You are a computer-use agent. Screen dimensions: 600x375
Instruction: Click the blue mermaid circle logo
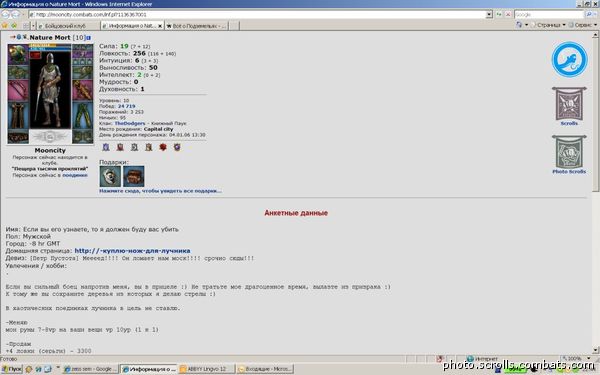(x=569, y=59)
